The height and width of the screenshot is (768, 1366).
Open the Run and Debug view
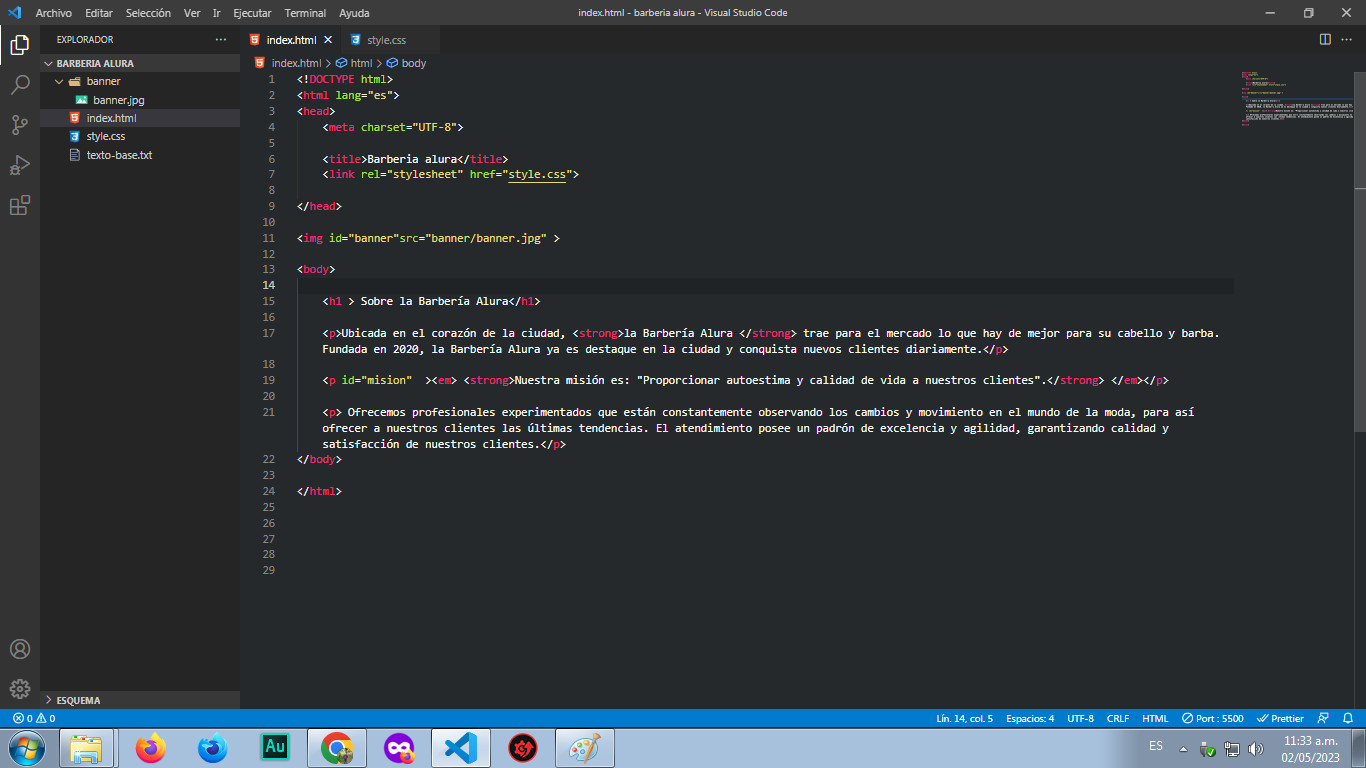click(20, 165)
